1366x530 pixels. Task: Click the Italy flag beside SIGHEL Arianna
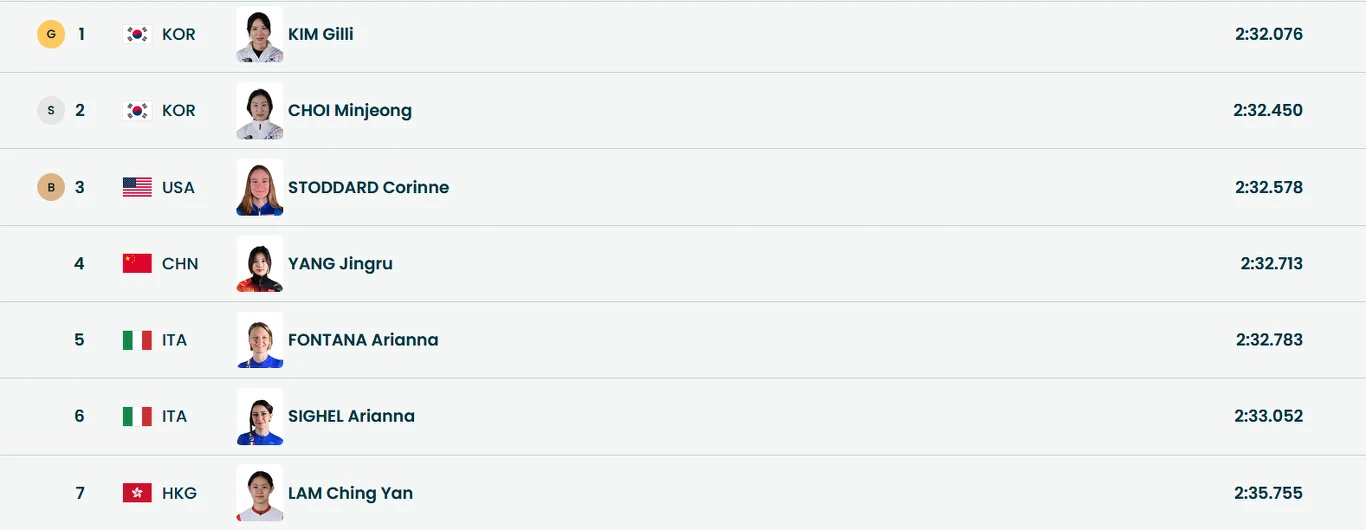click(137, 416)
